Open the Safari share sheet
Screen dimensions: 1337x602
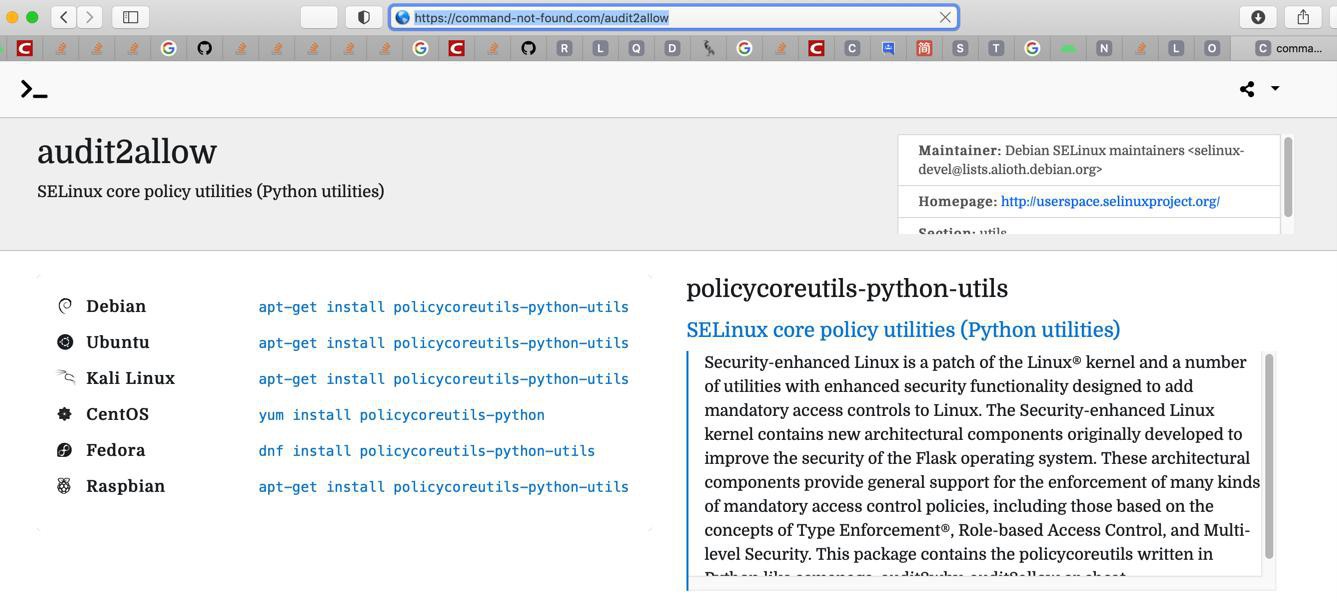1303,17
